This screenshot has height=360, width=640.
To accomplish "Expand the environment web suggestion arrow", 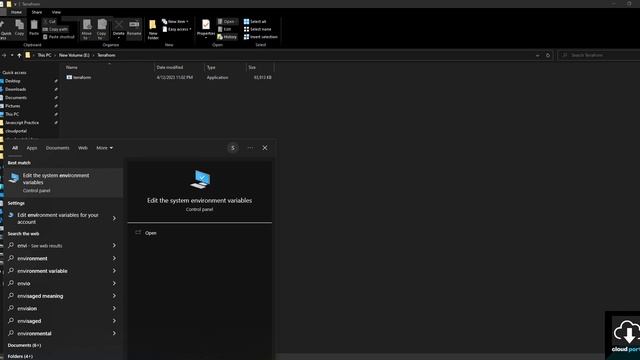I will (x=114, y=258).
